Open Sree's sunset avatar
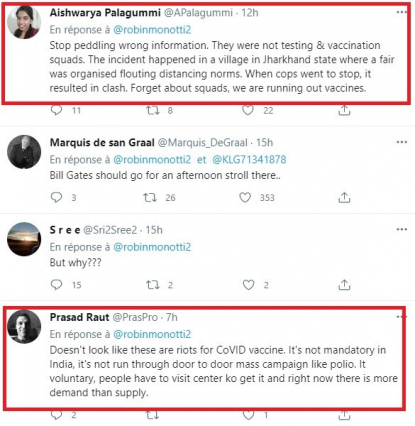The image size is (415, 426). tap(24, 239)
